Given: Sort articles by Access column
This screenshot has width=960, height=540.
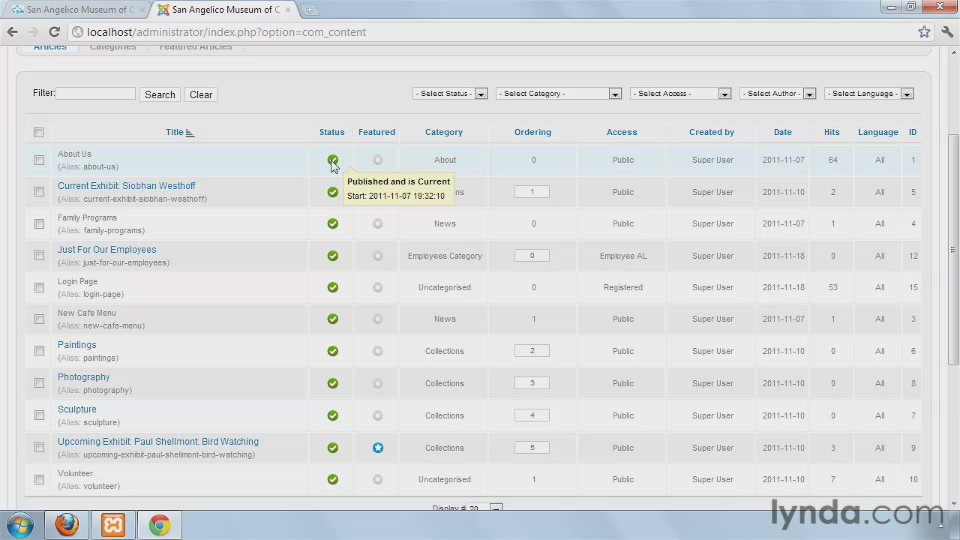Looking at the screenshot, I should click(x=622, y=132).
